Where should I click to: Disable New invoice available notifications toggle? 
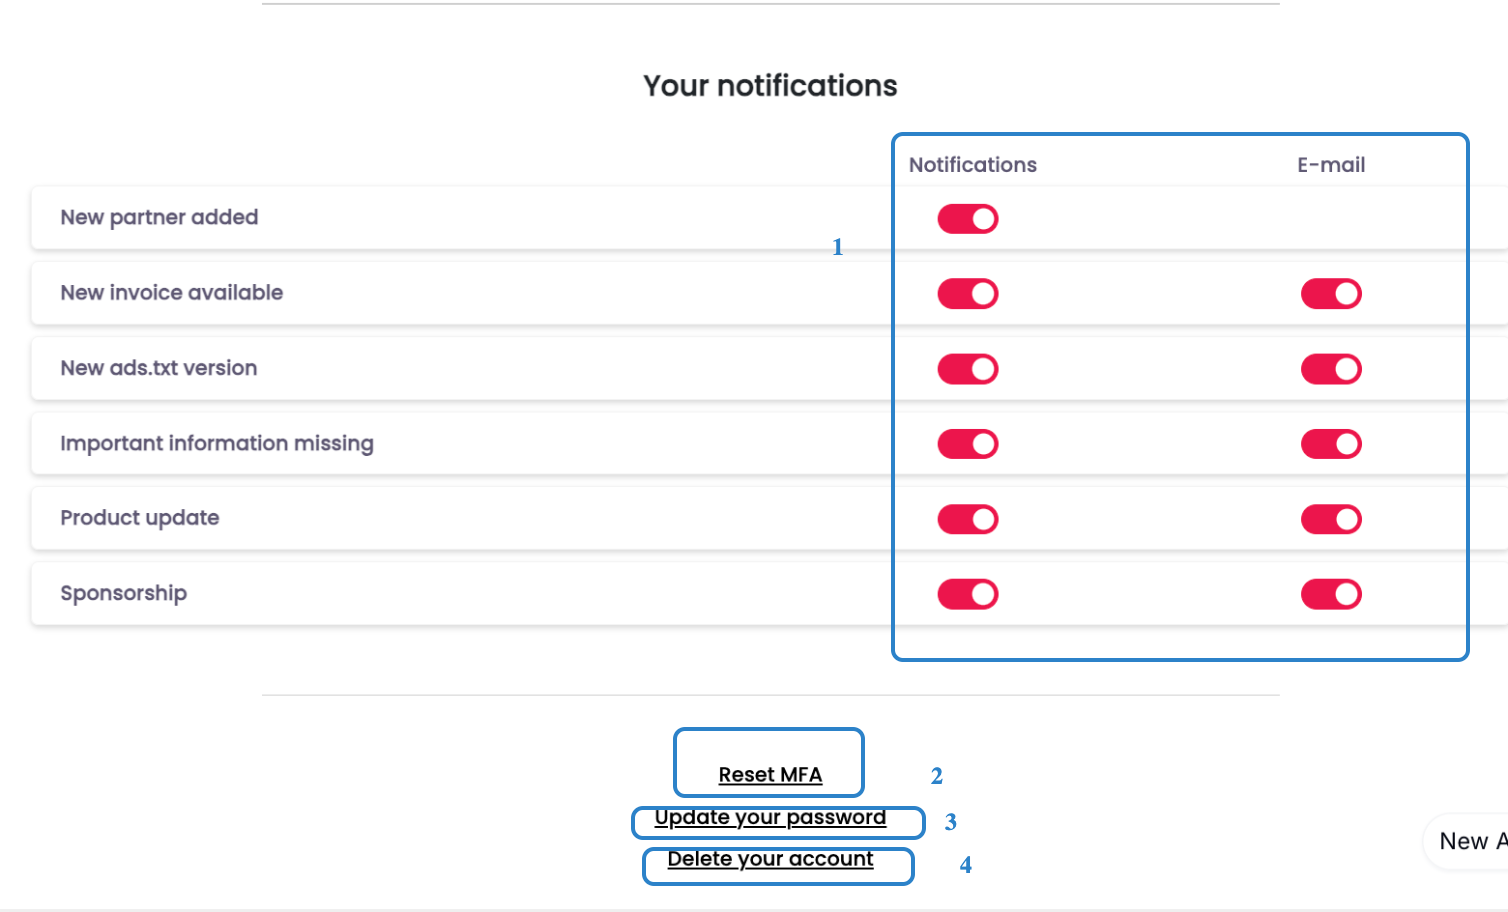pyautogui.click(x=967, y=294)
